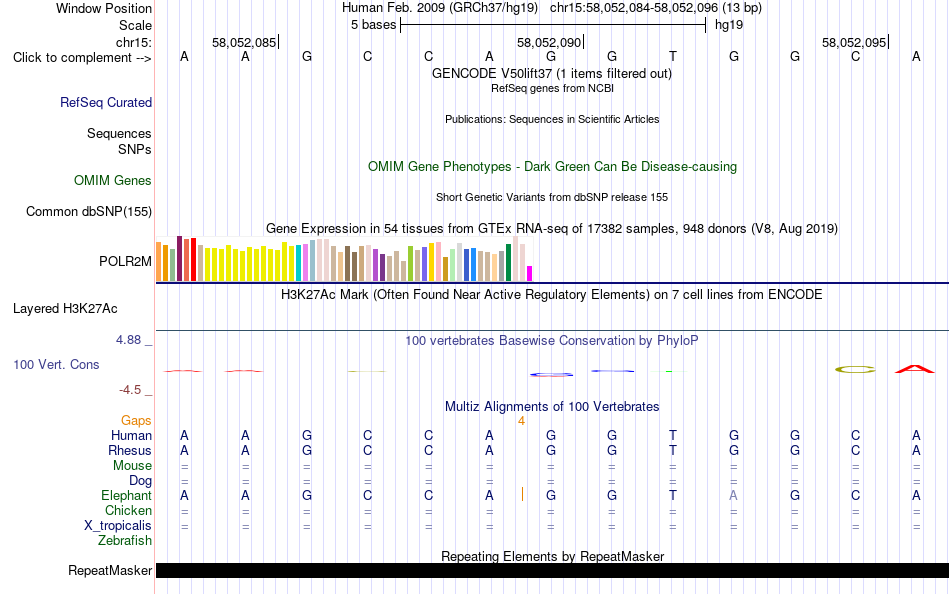Click the black RepeatMasker element bar

(553, 570)
